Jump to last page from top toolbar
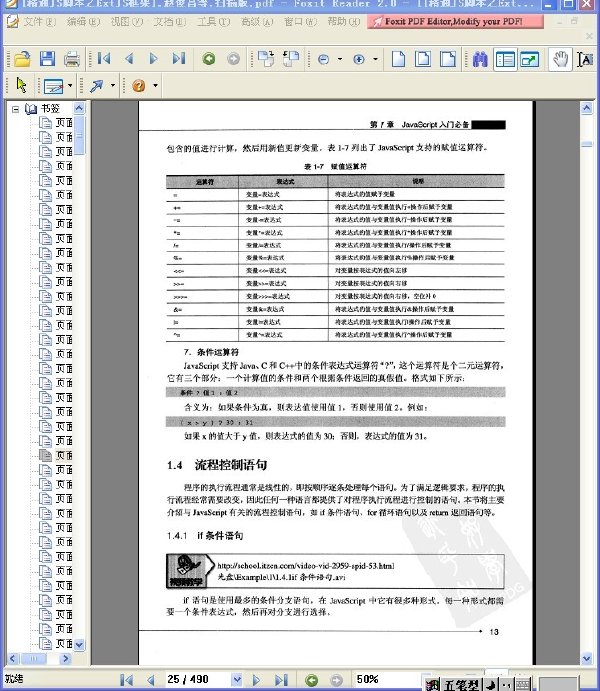Viewport: 600px width, 691px height. [x=178, y=59]
